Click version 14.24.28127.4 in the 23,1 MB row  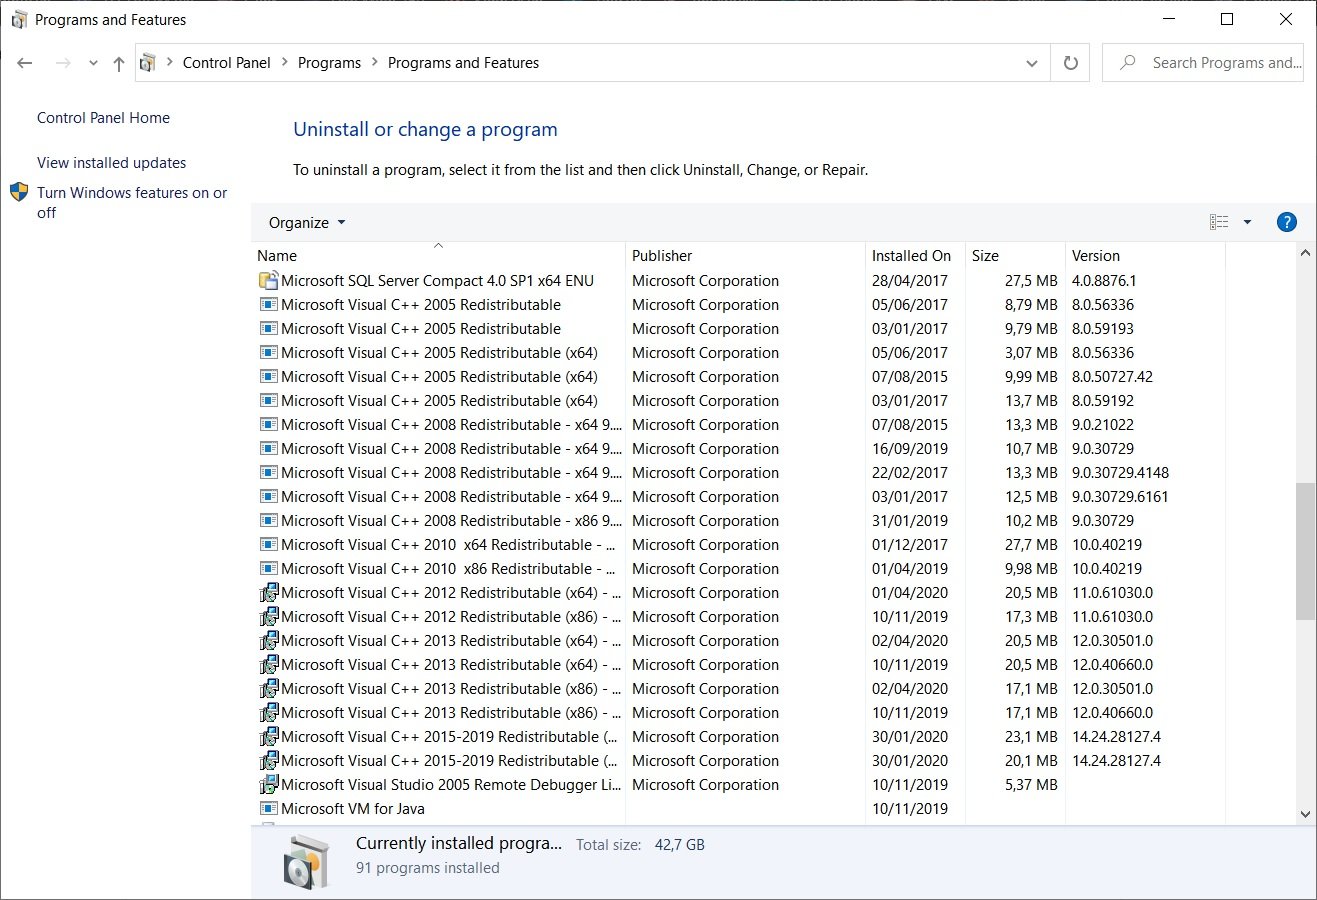click(1116, 737)
